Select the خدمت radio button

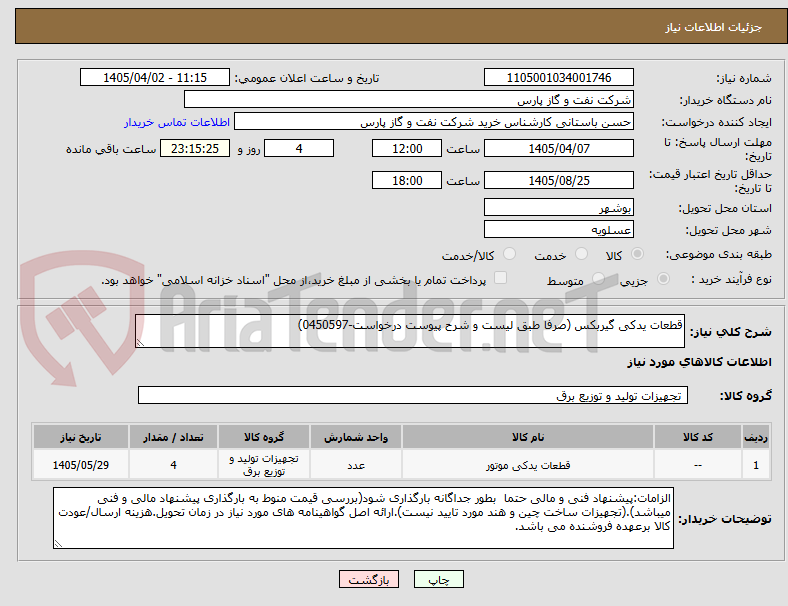[x=581, y=254]
